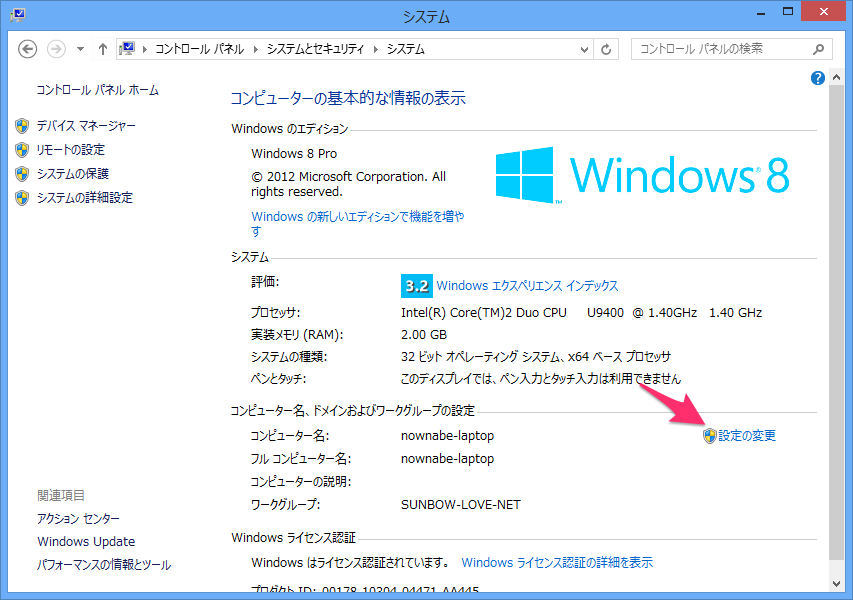Click the computer icon in the address bar
The image size is (853, 600).
128,49
